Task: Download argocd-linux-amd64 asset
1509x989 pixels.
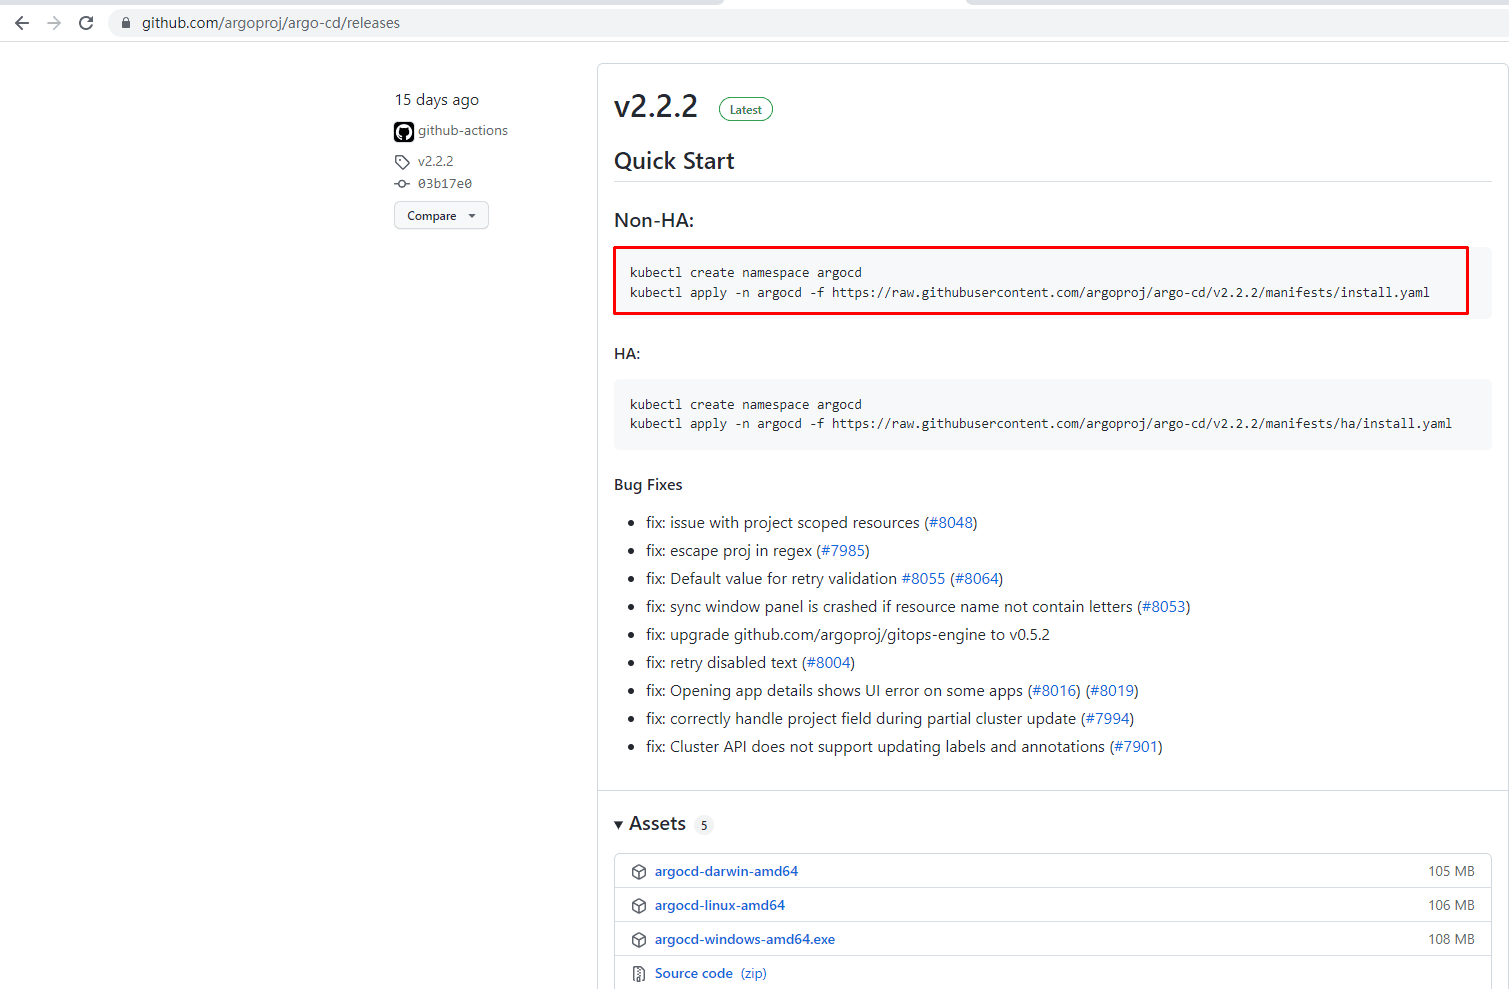Action: (720, 906)
